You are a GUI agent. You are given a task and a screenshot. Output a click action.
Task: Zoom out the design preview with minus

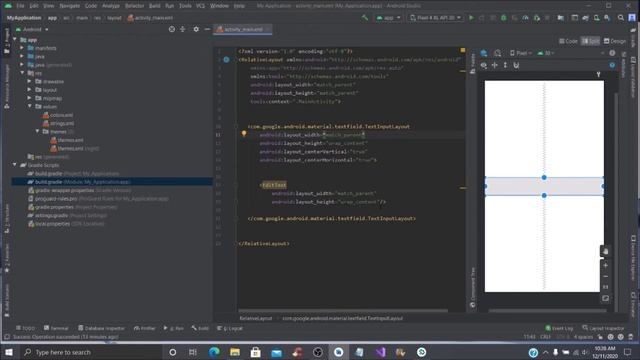605,276
